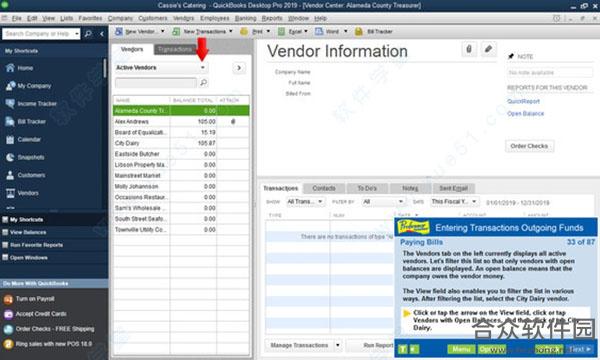Switch to the Transactions tab beside Vendors tab
600x360 pixels.
point(175,49)
